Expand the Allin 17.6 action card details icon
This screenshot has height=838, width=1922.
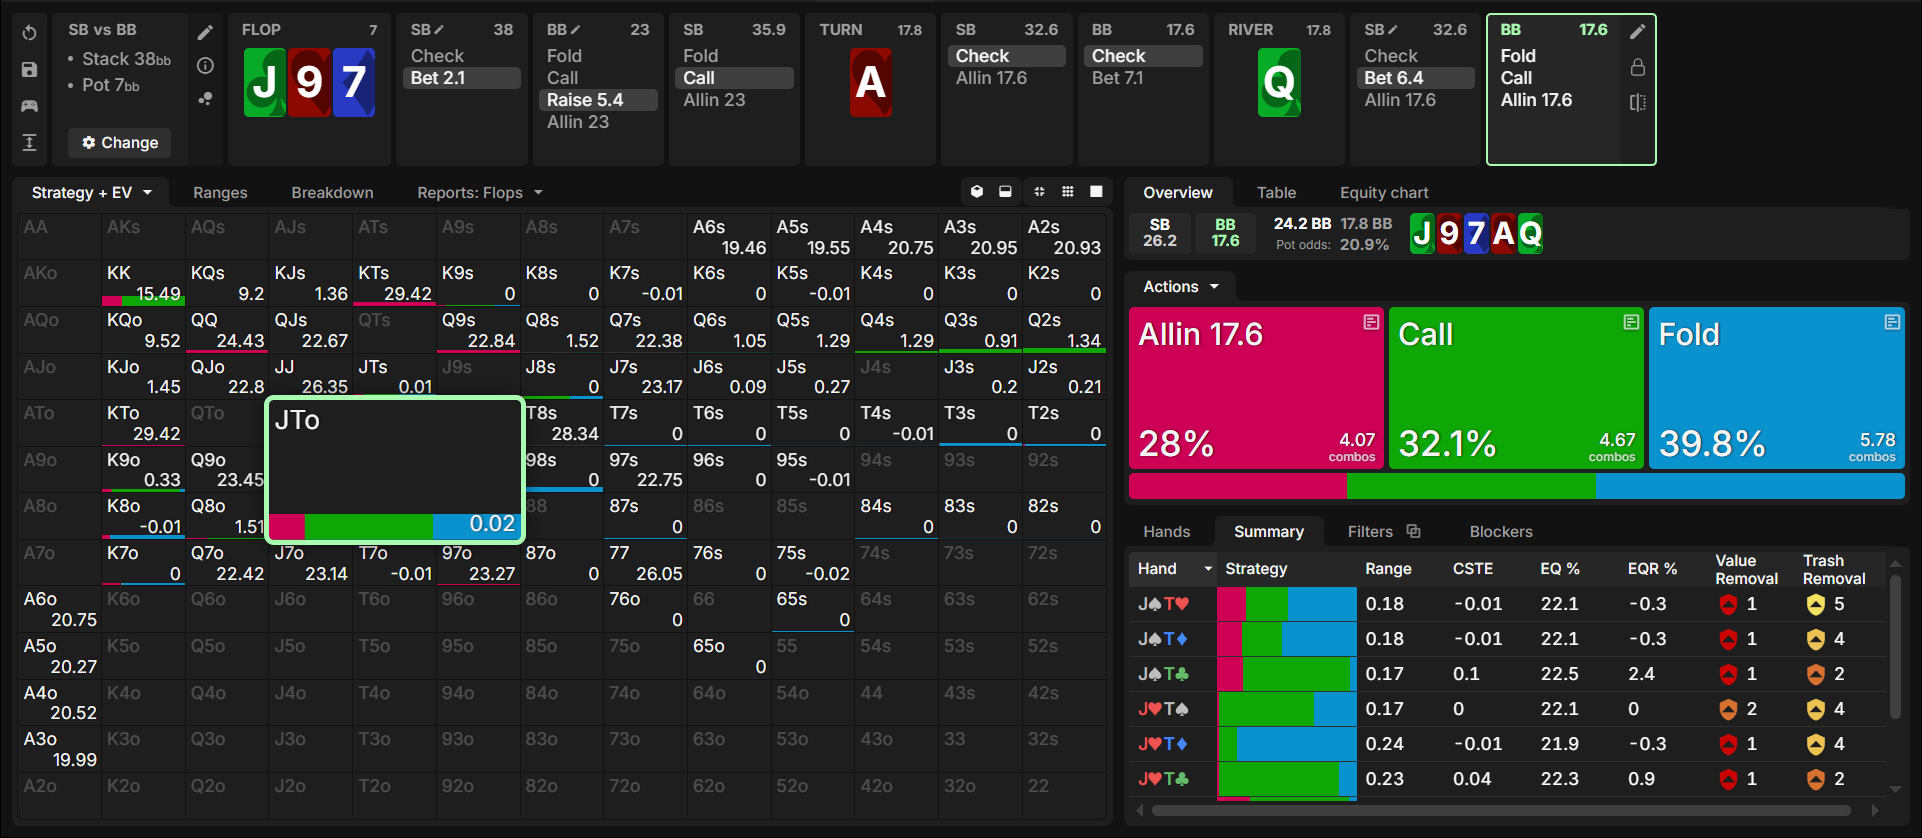pos(1371,322)
